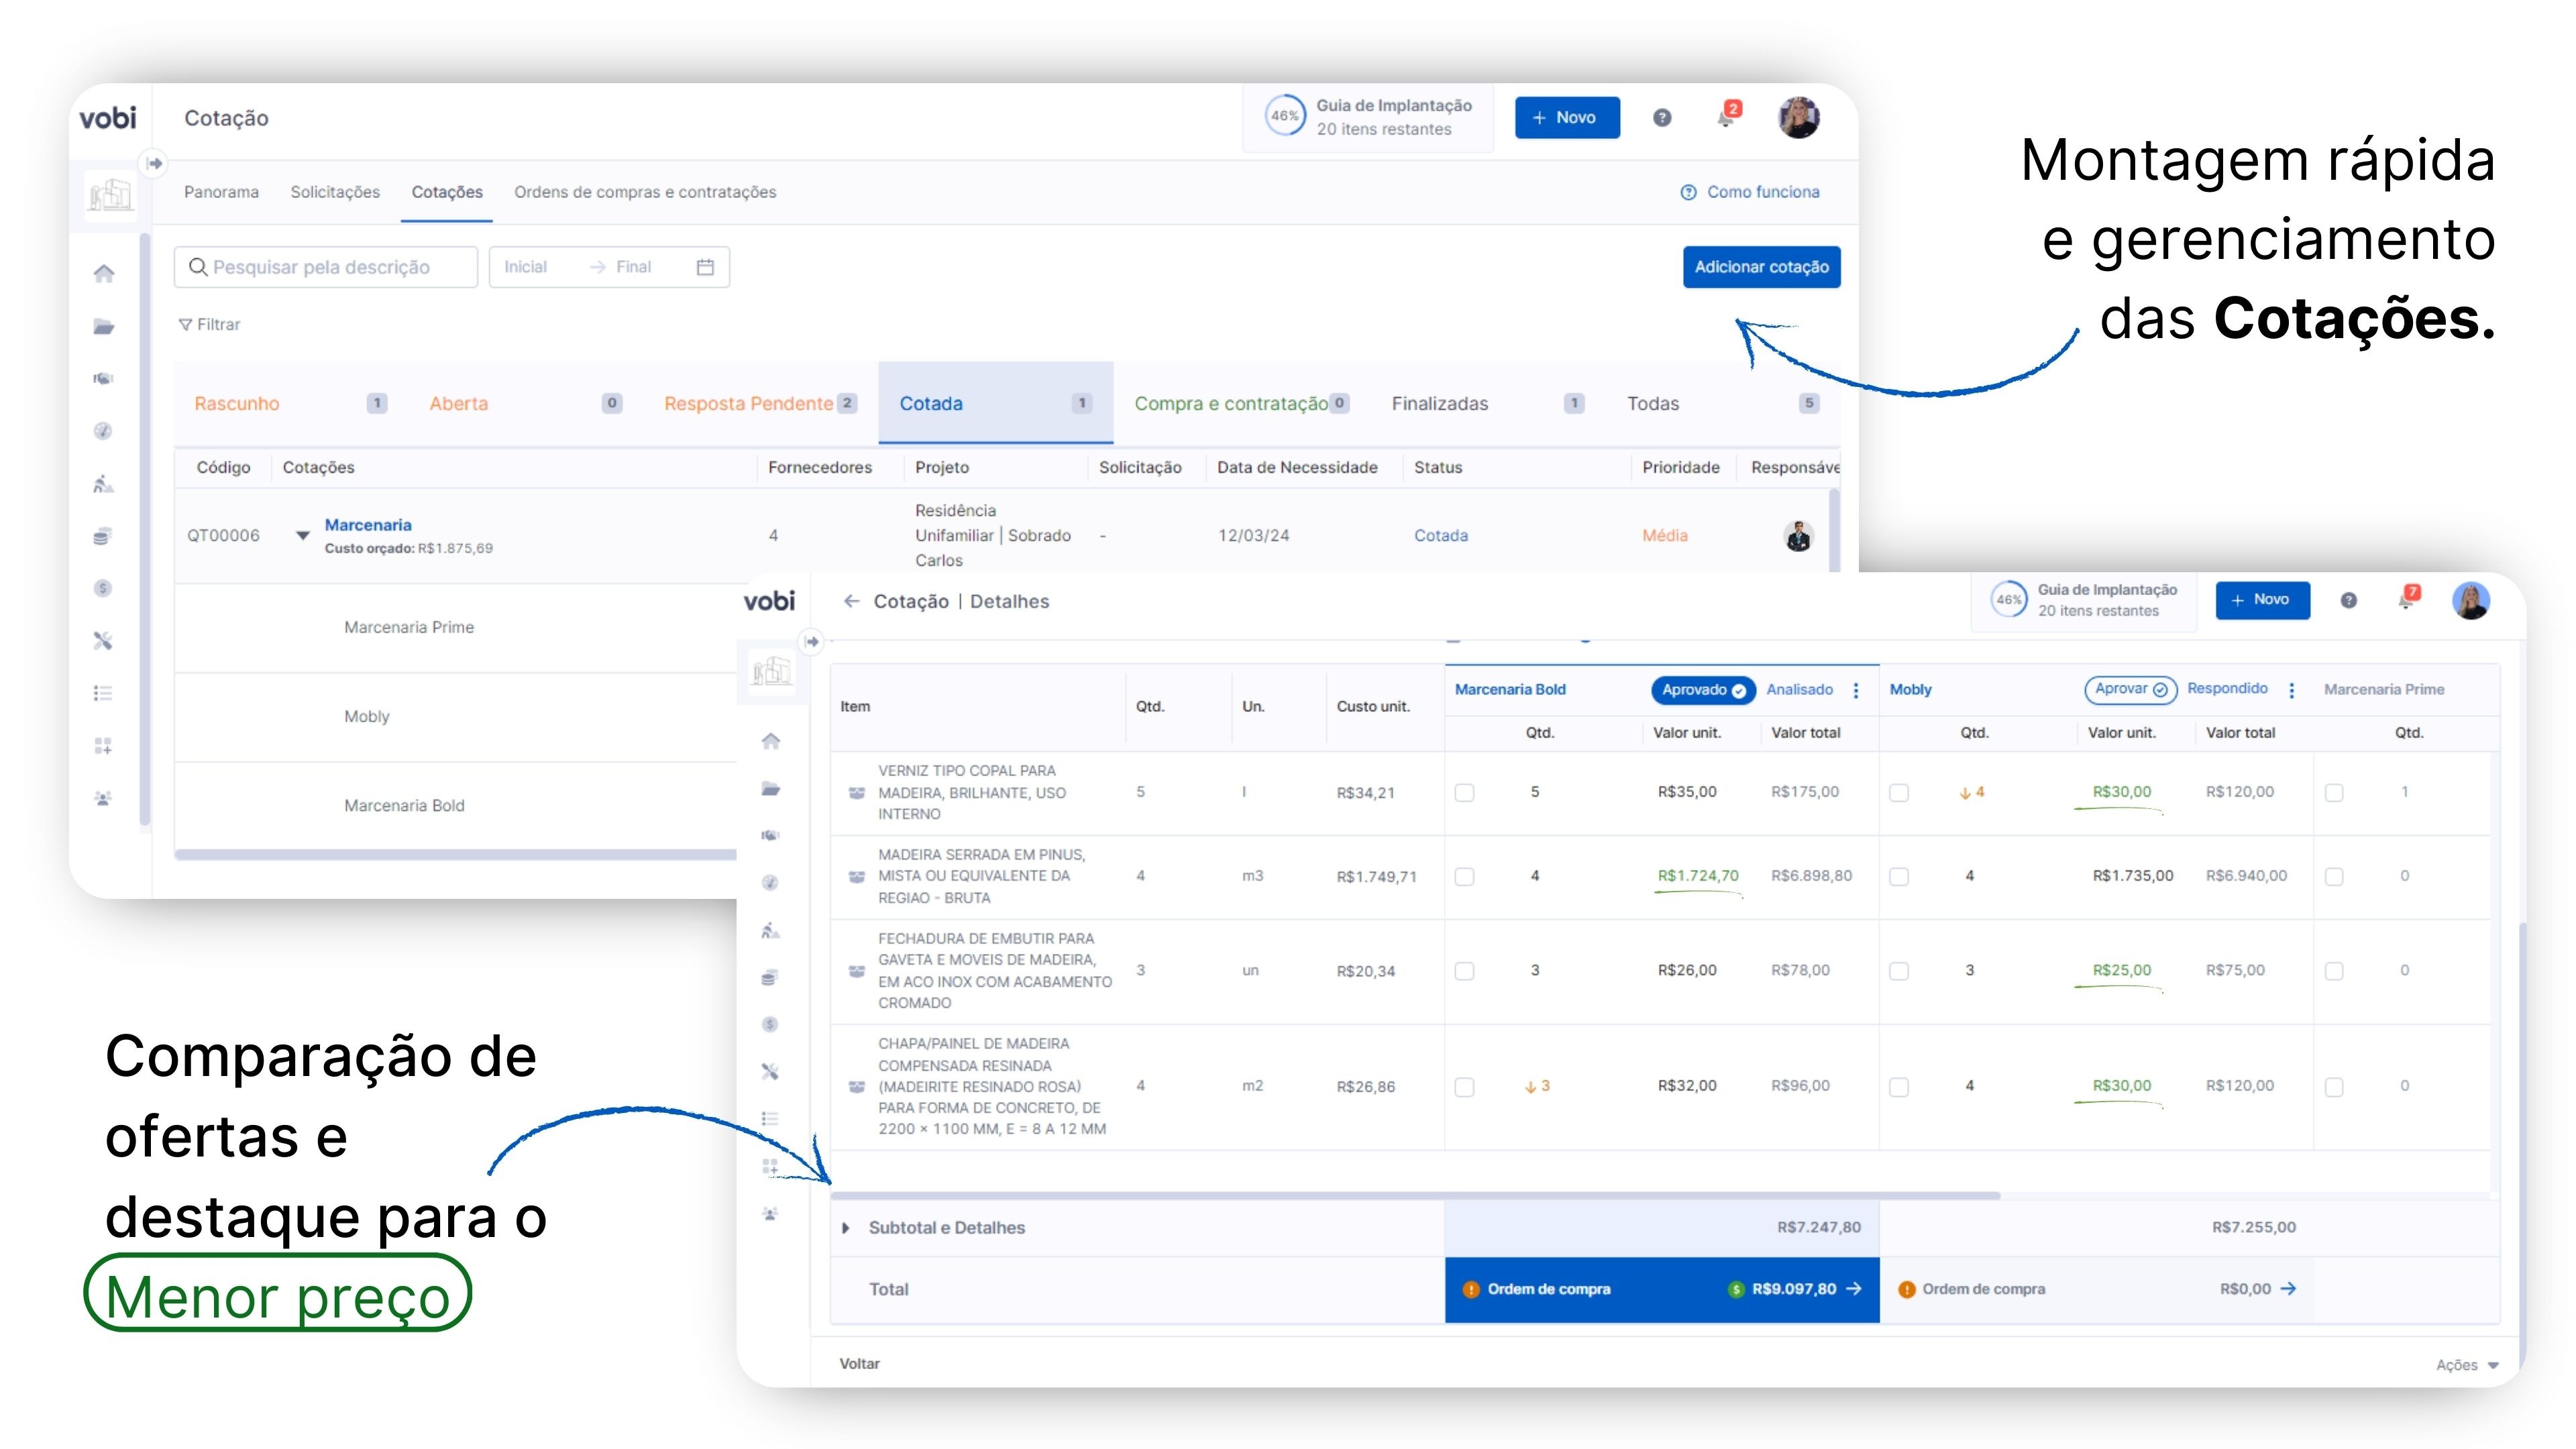This screenshot has width=2576, height=1449.
Task: Check Marcenaria Bold box for Verniz item
Action: [1464, 793]
